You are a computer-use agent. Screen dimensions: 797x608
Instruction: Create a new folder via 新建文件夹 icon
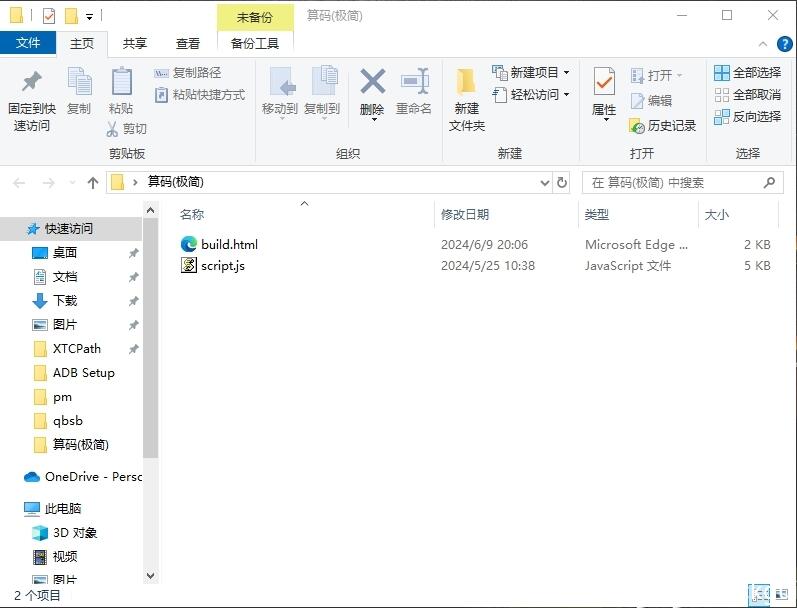[x=466, y=82]
